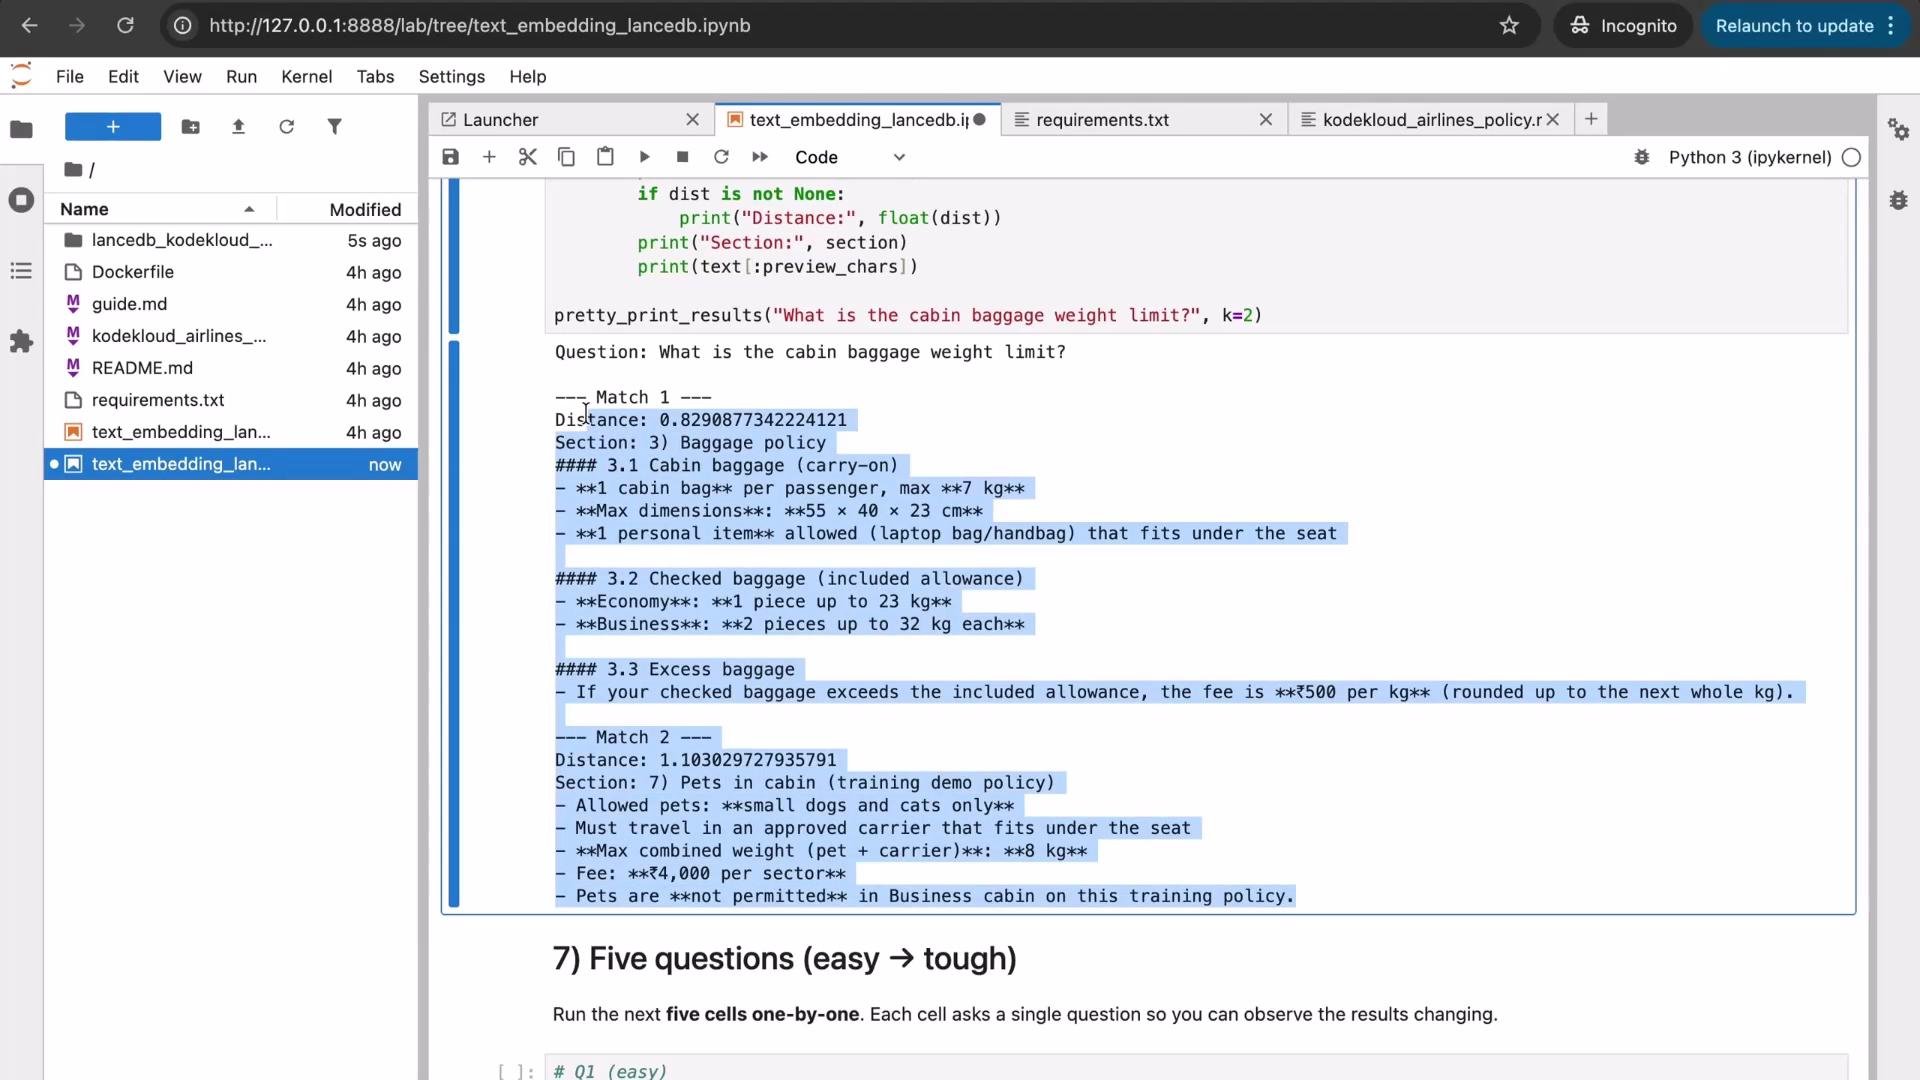Reload the page with the refresh icon
Image resolution: width=1920 pixels, height=1080 pixels.
pyautogui.click(x=125, y=26)
